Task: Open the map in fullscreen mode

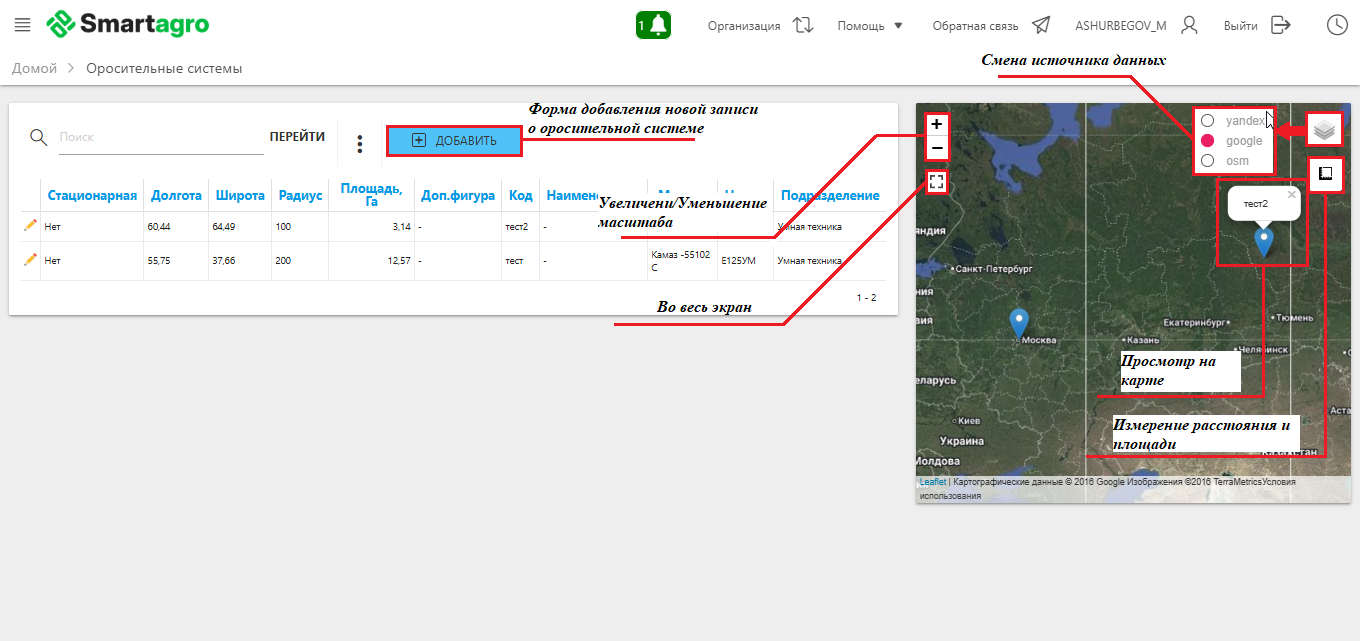Action: click(936, 182)
